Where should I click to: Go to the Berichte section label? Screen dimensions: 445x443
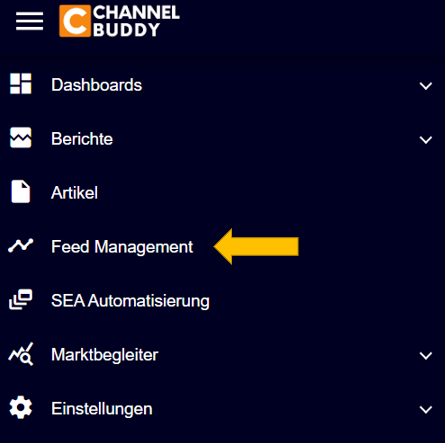click(82, 139)
